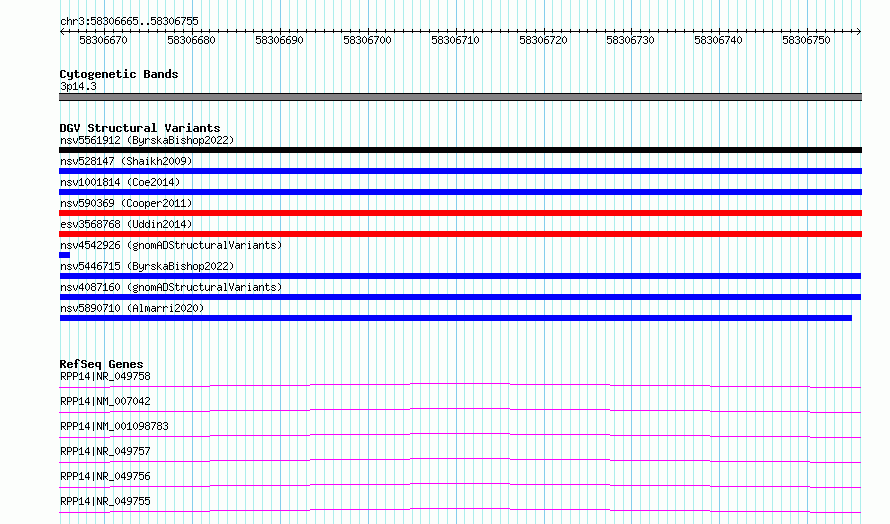The image size is (890, 524).
Task: Click ruler position 58306740
Action: [x=719, y=40]
